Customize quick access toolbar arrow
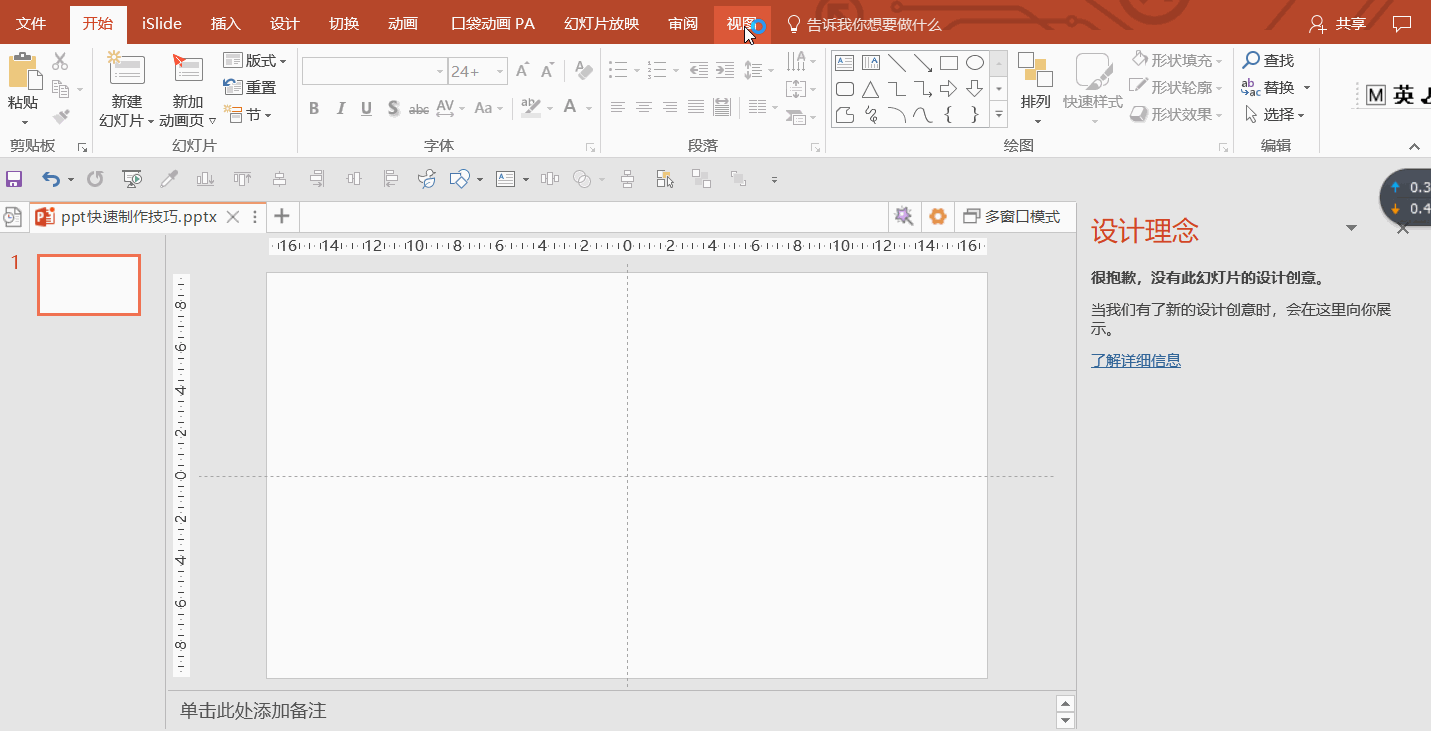 click(x=773, y=180)
